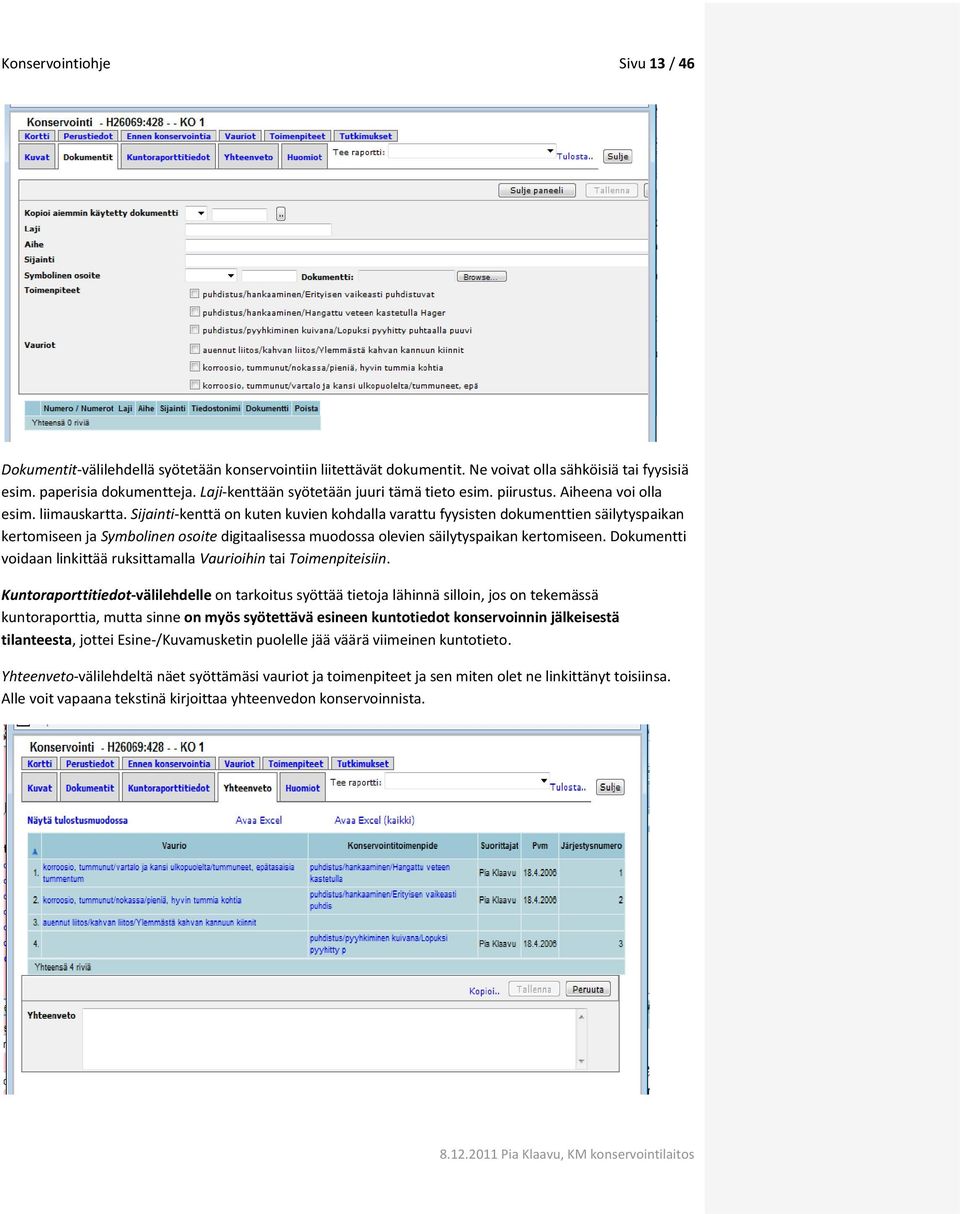
Task: Select the active Dokumentit sub-tab
Action: tap(88, 157)
